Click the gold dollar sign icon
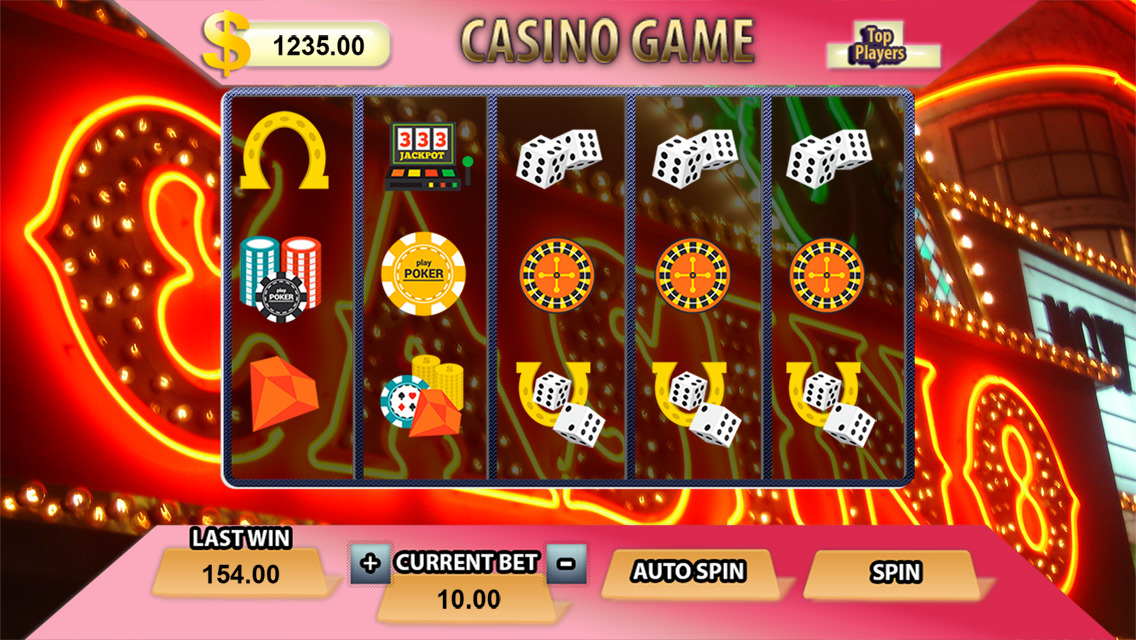This screenshot has width=1136, height=640. click(x=226, y=43)
